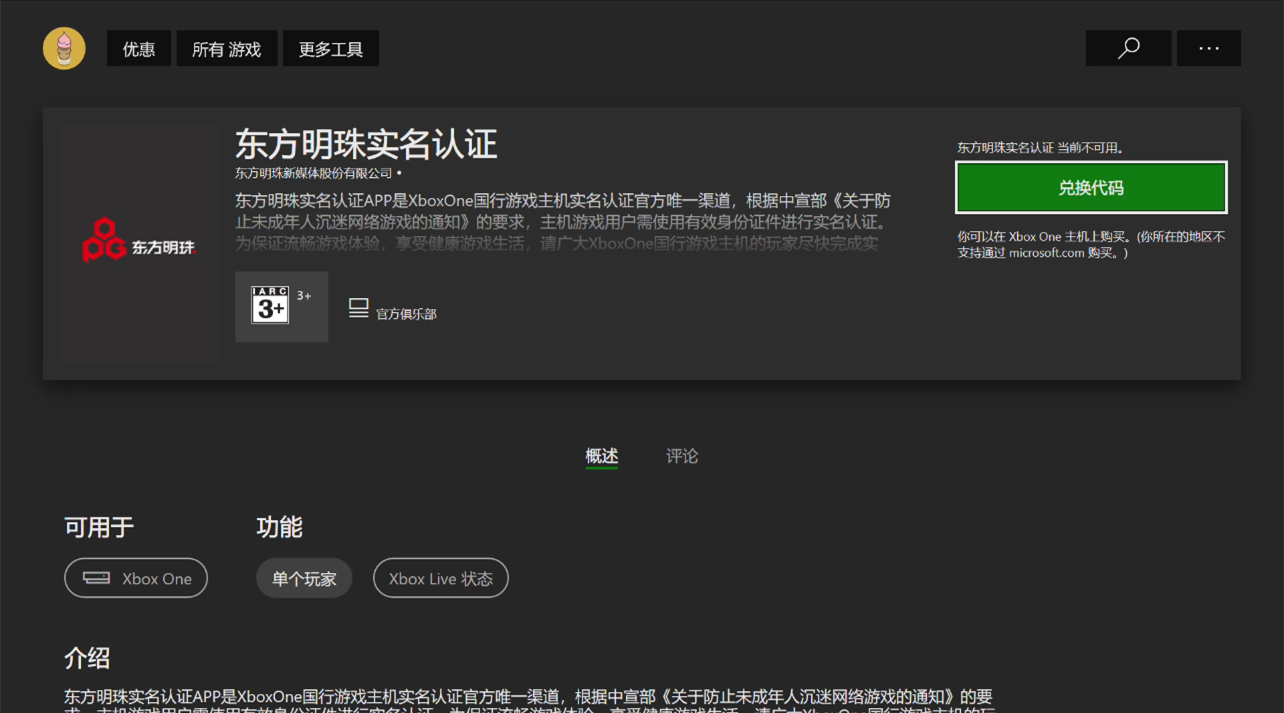Click the IARC 3+ rating badge

(270, 306)
